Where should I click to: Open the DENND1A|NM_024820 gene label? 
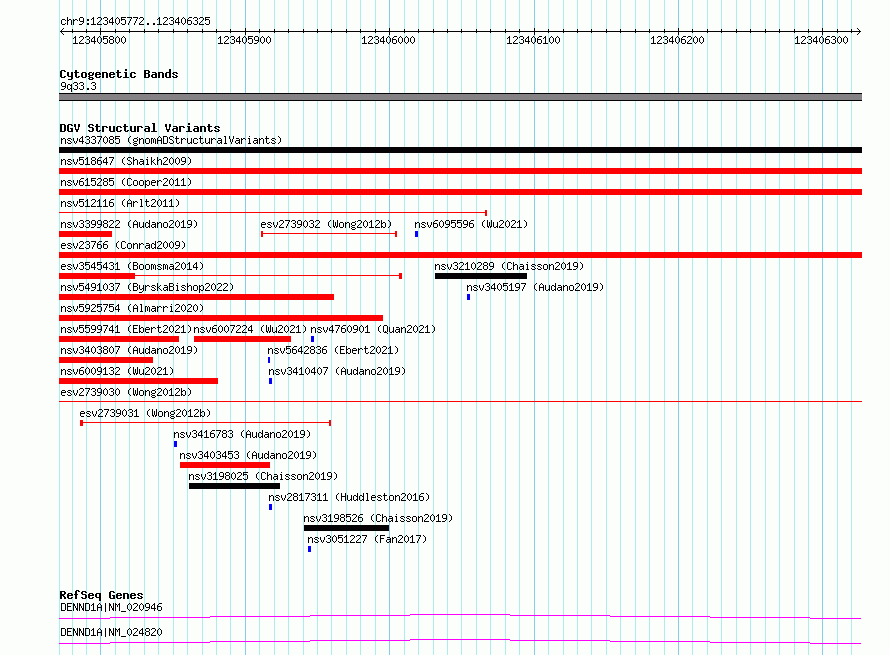[111, 632]
